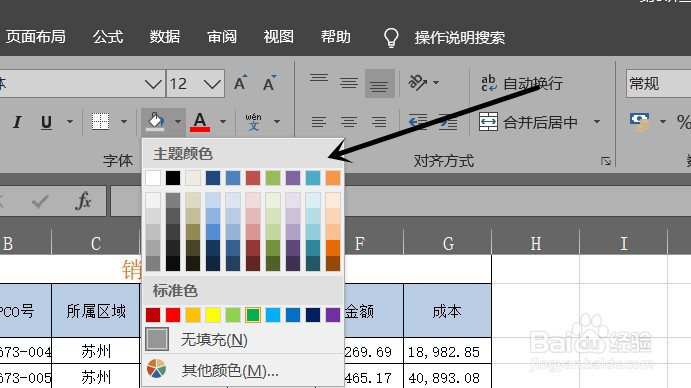The image size is (691, 388).
Task: Click the borders grid icon
Action: [100, 121]
